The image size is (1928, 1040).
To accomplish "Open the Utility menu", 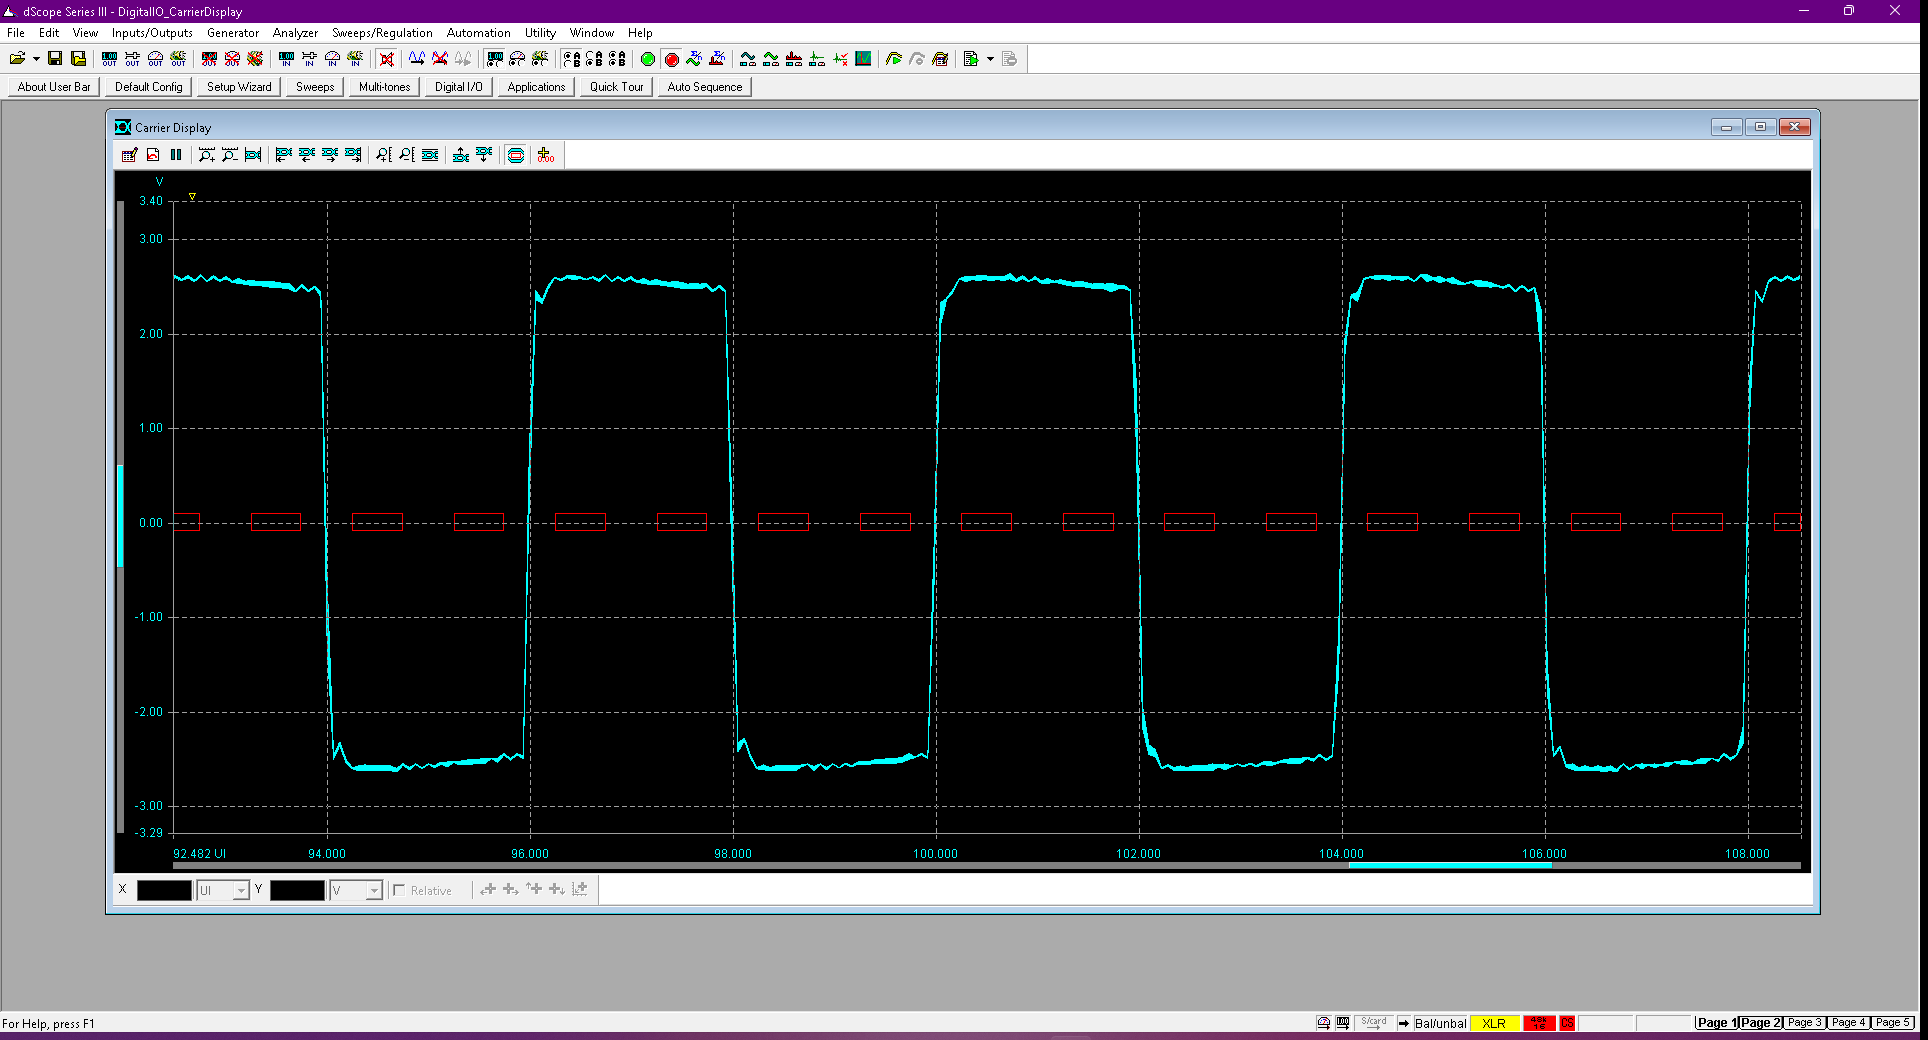I will pyautogui.click(x=540, y=33).
